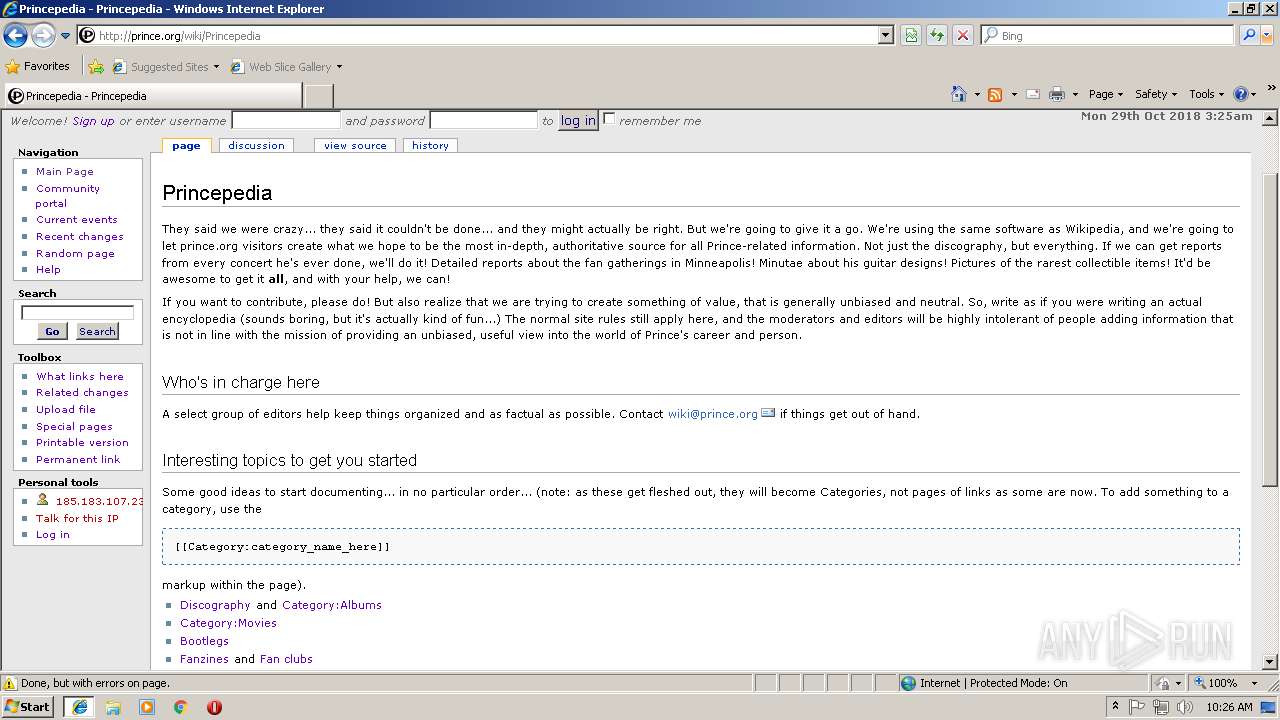This screenshot has height=720, width=1280.
Task: Open the Recent changes link
Action: (x=80, y=236)
